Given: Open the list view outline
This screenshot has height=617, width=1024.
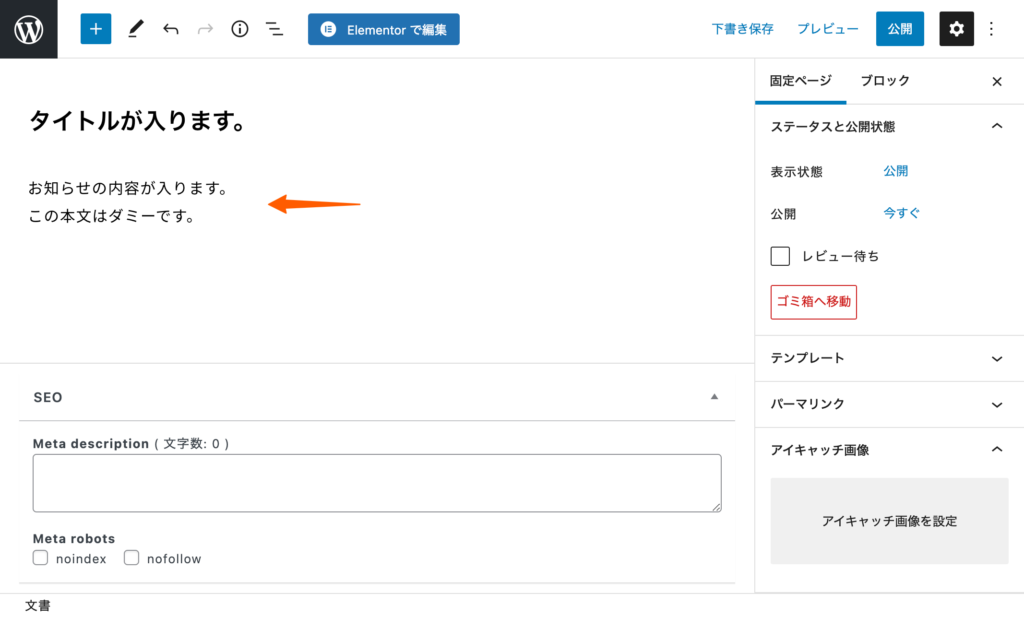Looking at the screenshot, I should coord(274,29).
